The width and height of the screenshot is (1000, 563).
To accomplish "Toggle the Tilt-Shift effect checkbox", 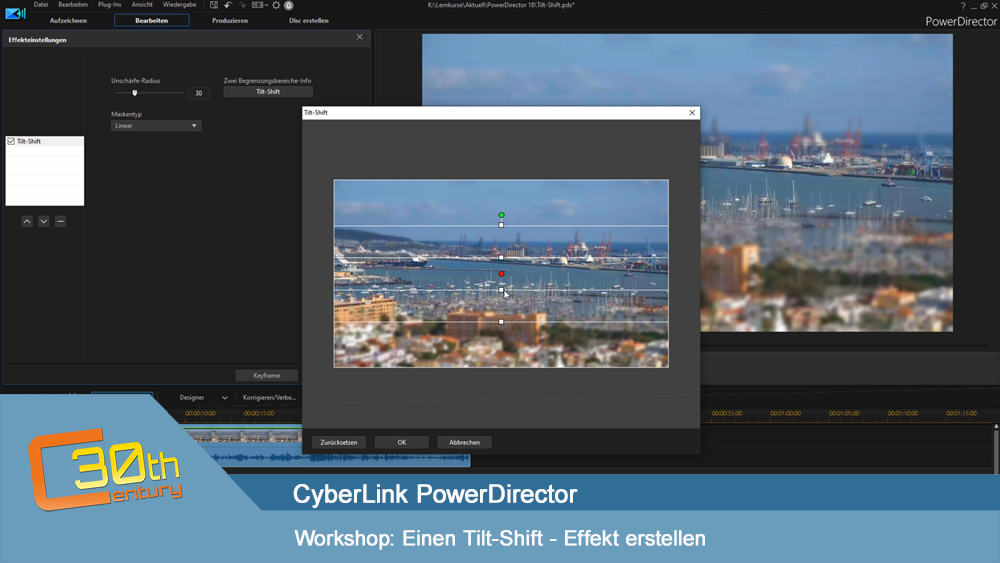I will pyautogui.click(x=11, y=141).
